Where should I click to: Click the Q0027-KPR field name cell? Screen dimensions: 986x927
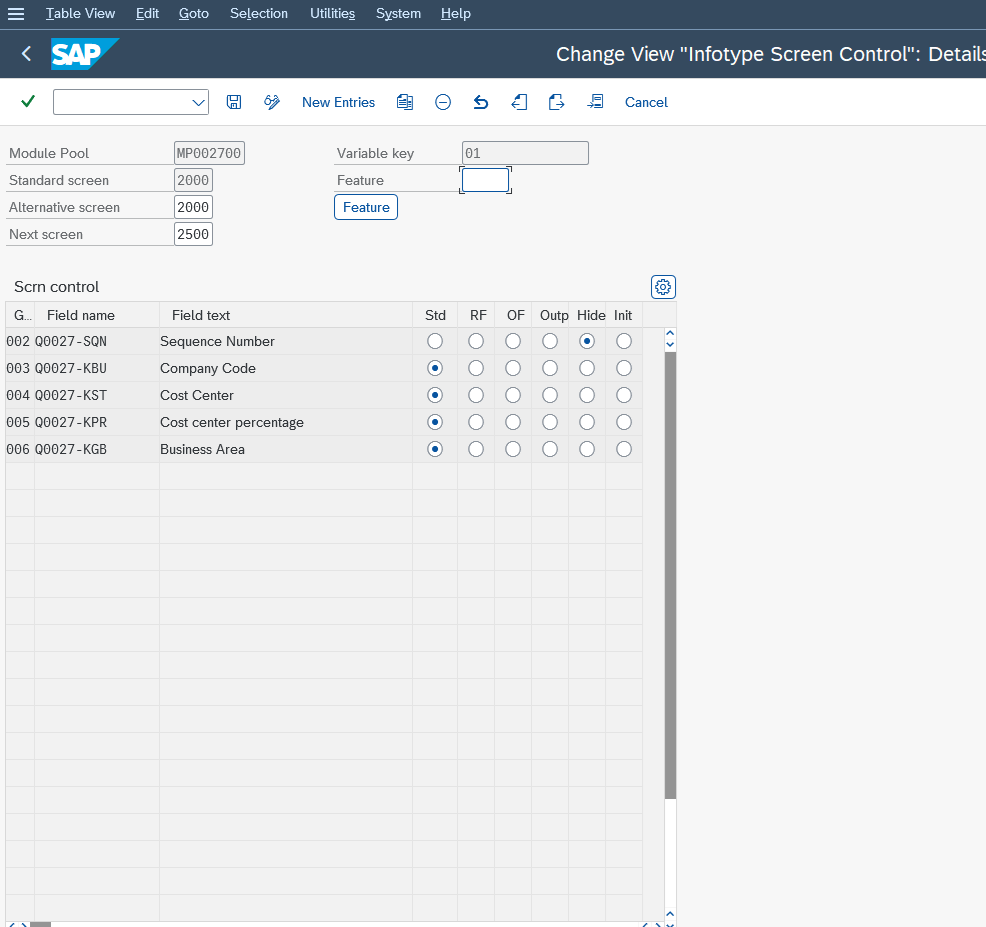click(97, 423)
